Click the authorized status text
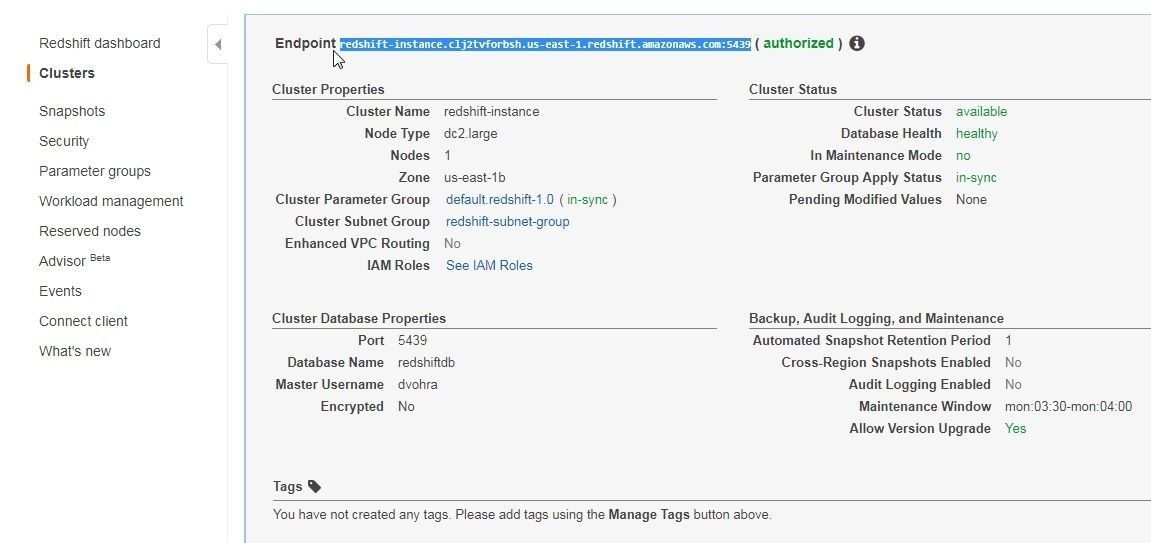 click(x=799, y=43)
